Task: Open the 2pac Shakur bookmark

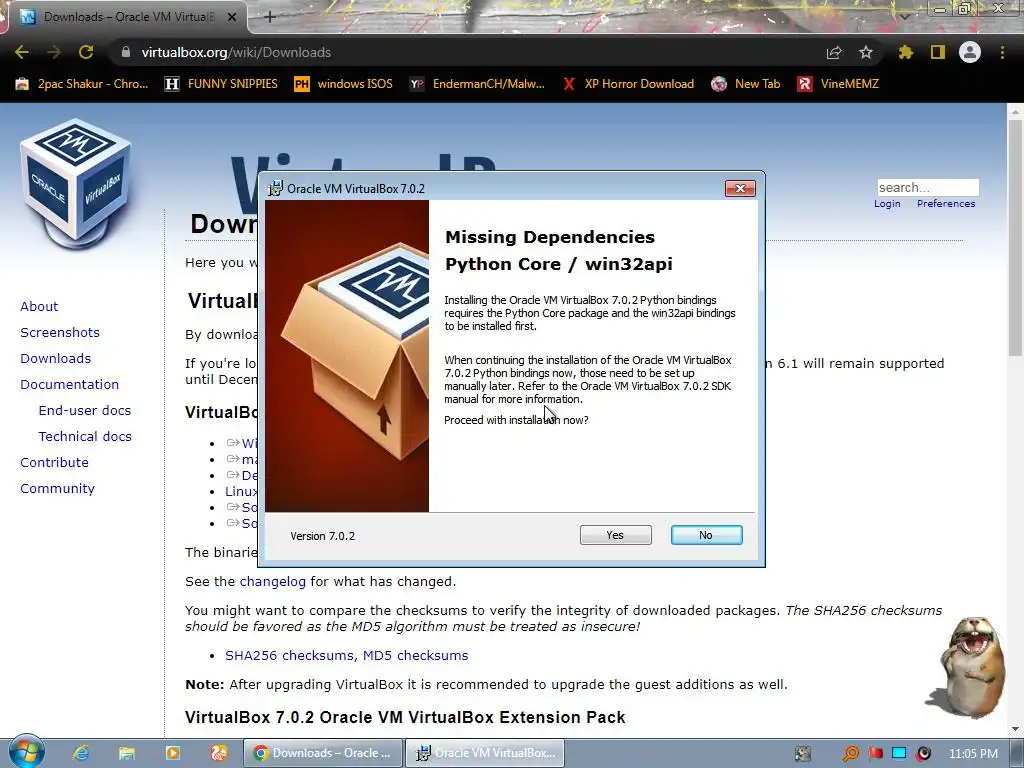Action: point(82,84)
